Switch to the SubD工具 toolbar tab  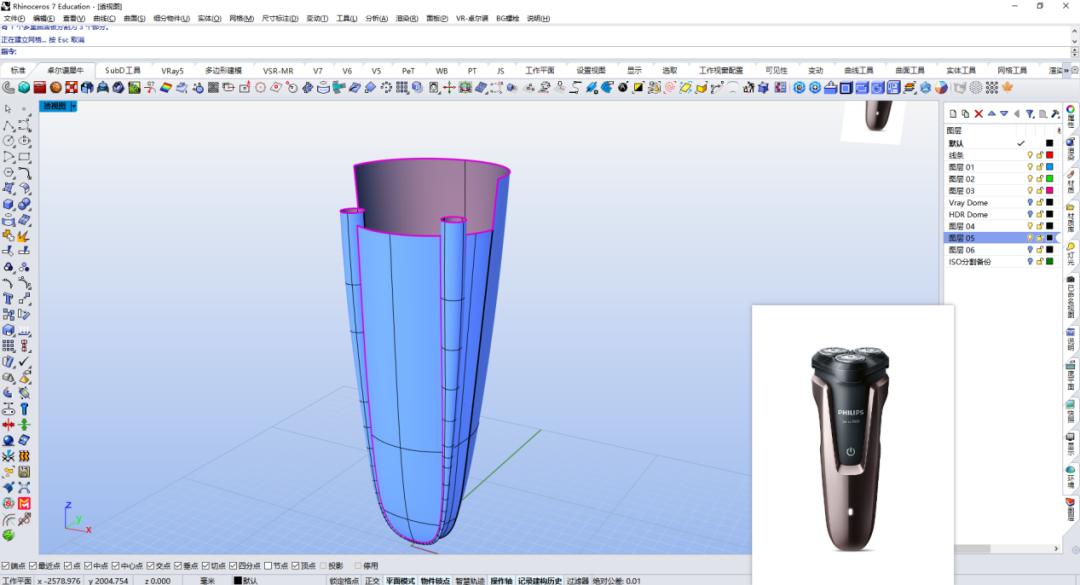pos(123,70)
